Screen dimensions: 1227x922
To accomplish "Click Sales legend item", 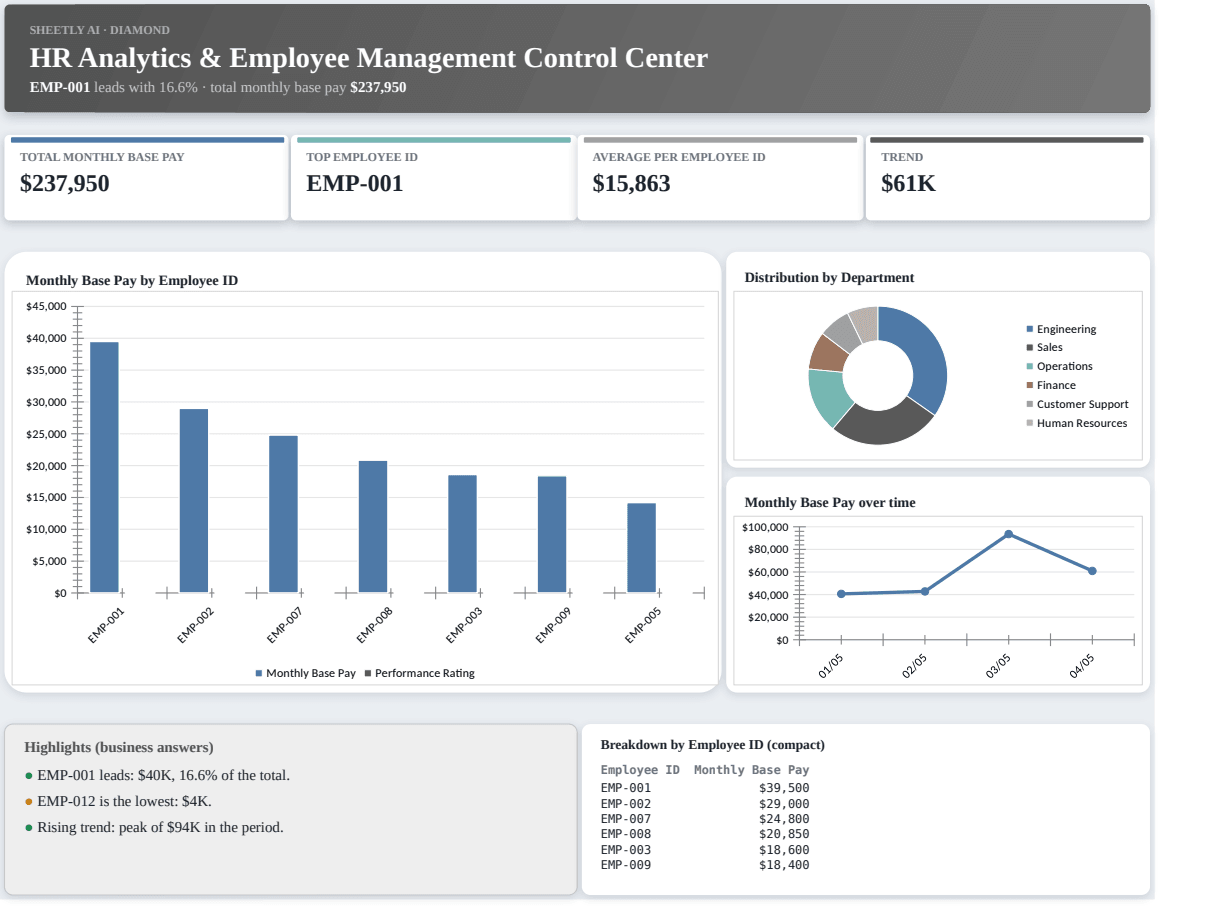I will click(1045, 347).
